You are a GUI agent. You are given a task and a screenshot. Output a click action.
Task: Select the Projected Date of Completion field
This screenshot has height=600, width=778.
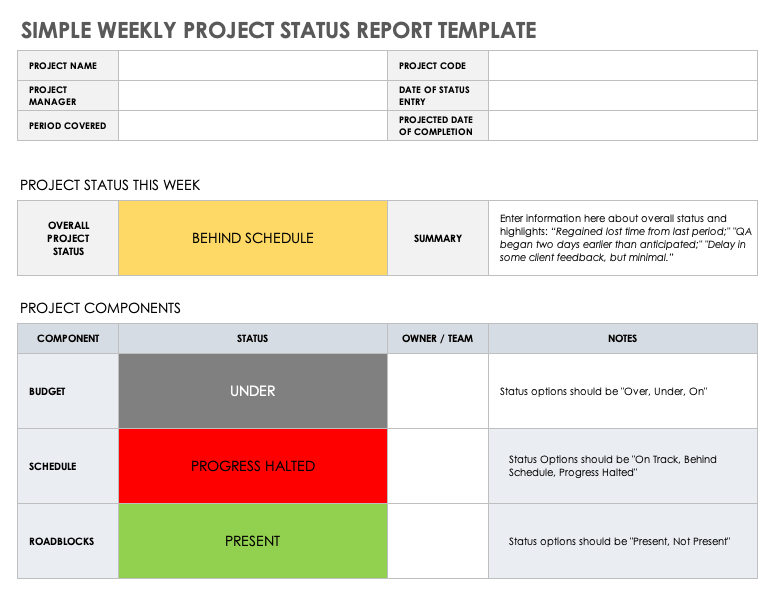(x=622, y=126)
